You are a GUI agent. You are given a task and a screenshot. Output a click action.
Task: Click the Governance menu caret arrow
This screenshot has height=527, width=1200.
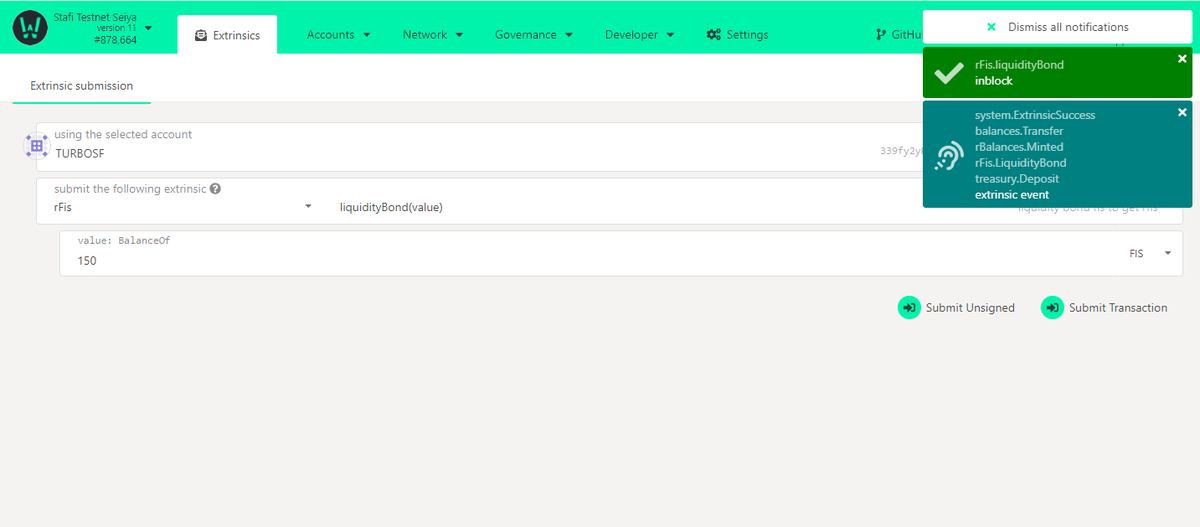point(569,35)
